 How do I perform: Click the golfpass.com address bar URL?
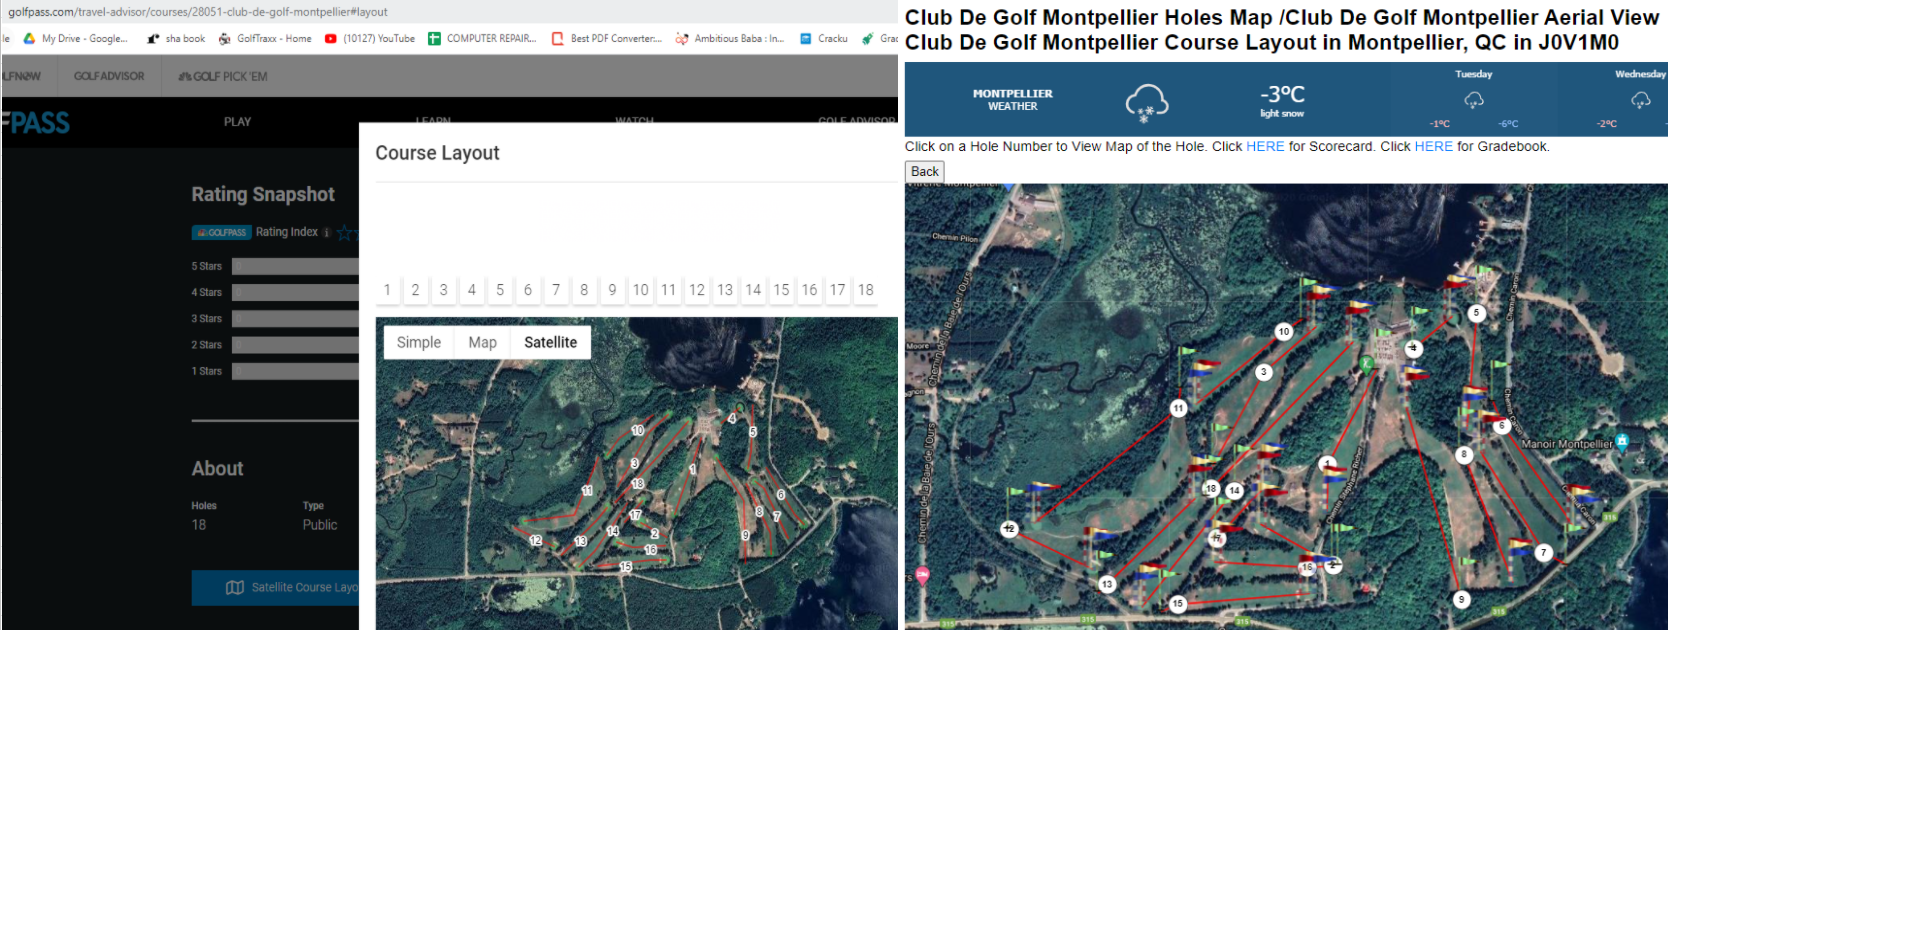[198, 12]
